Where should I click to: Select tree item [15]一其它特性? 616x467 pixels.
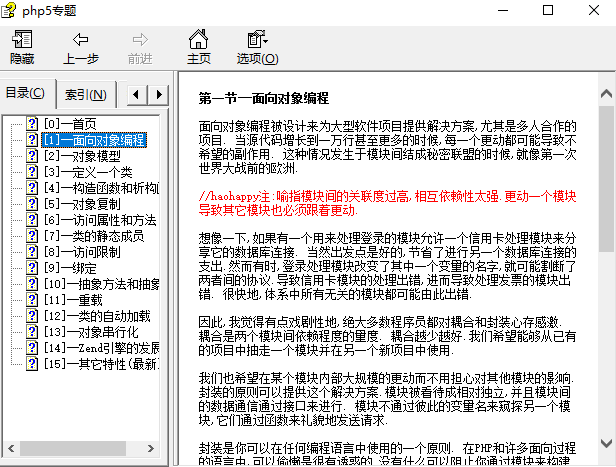coord(100,364)
